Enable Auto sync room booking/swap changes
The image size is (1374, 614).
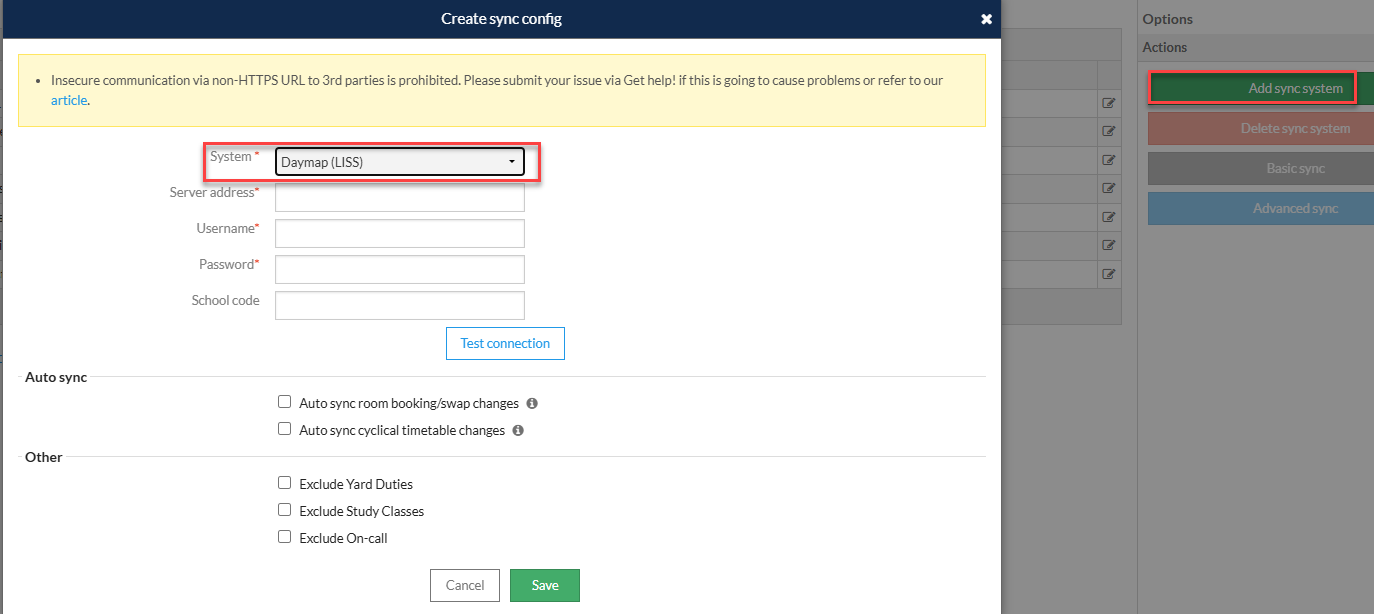click(x=285, y=403)
